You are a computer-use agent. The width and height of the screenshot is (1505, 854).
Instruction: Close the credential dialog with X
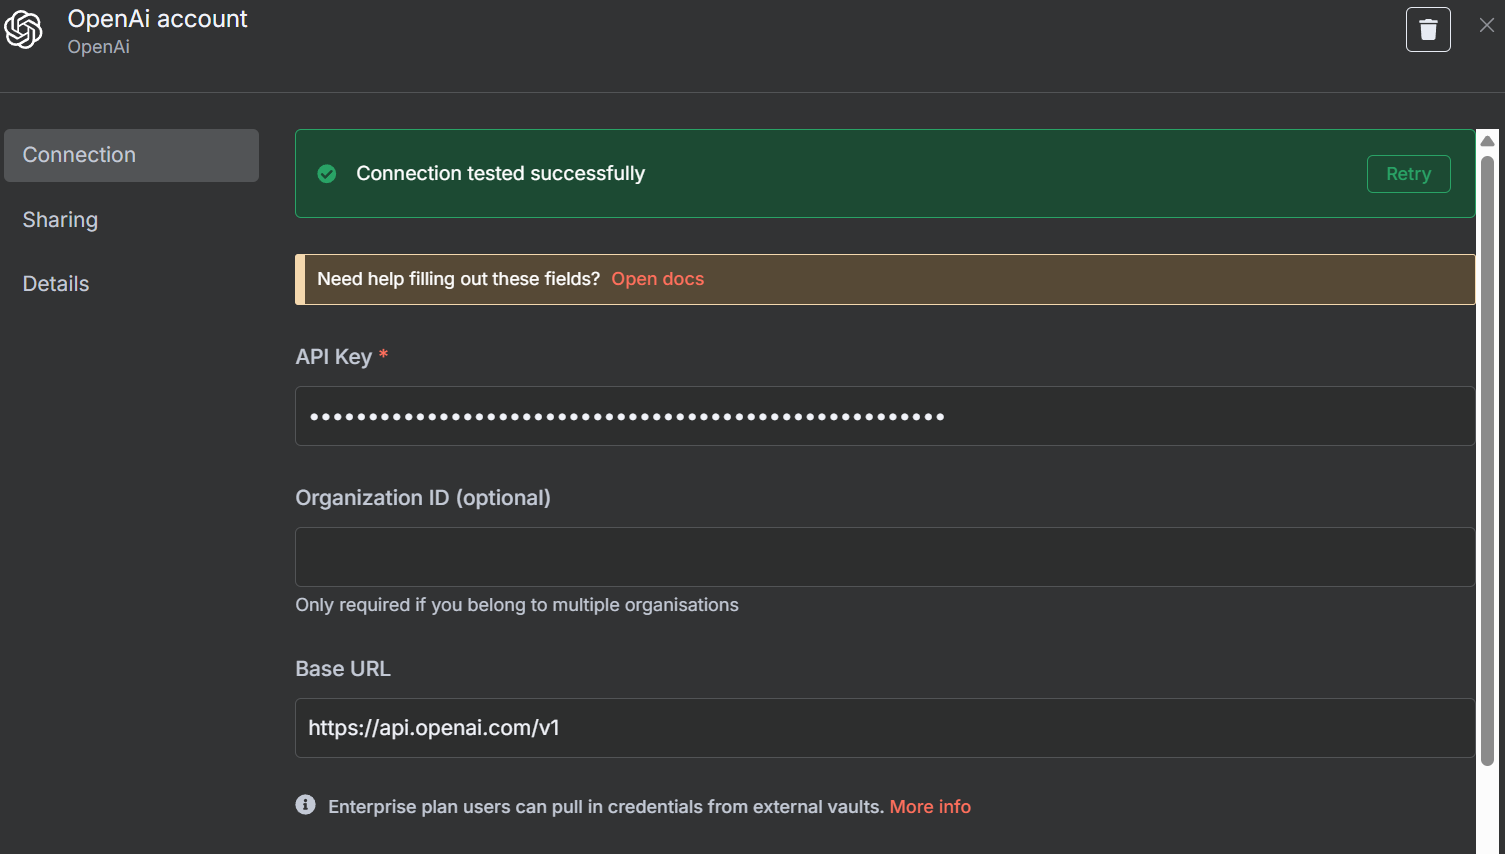(x=1486, y=26)
